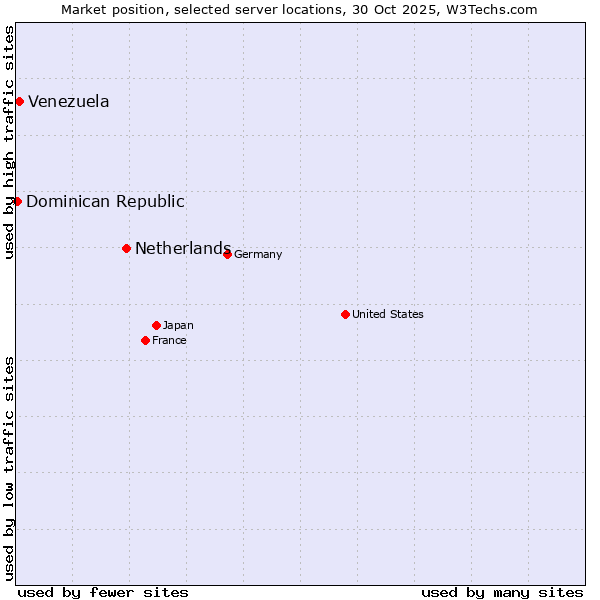The height and width of the screenshot is (600, 600).
Task: Click the Venezuela red data point
Action: [19, 101]
